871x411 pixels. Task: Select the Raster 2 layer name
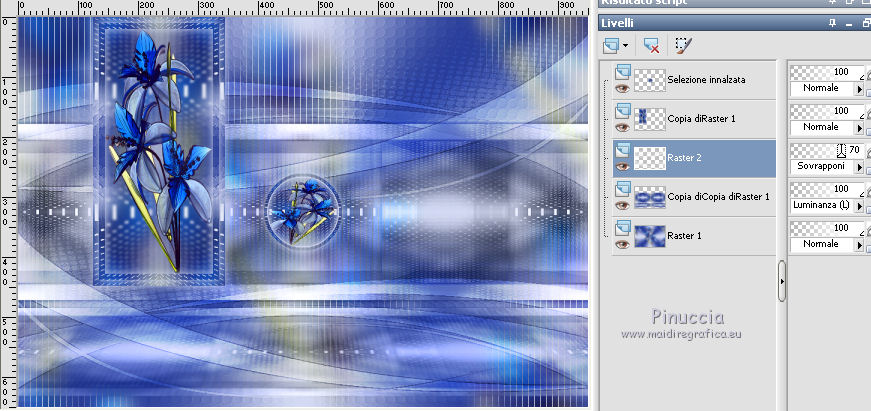click(x=684, y=158)
